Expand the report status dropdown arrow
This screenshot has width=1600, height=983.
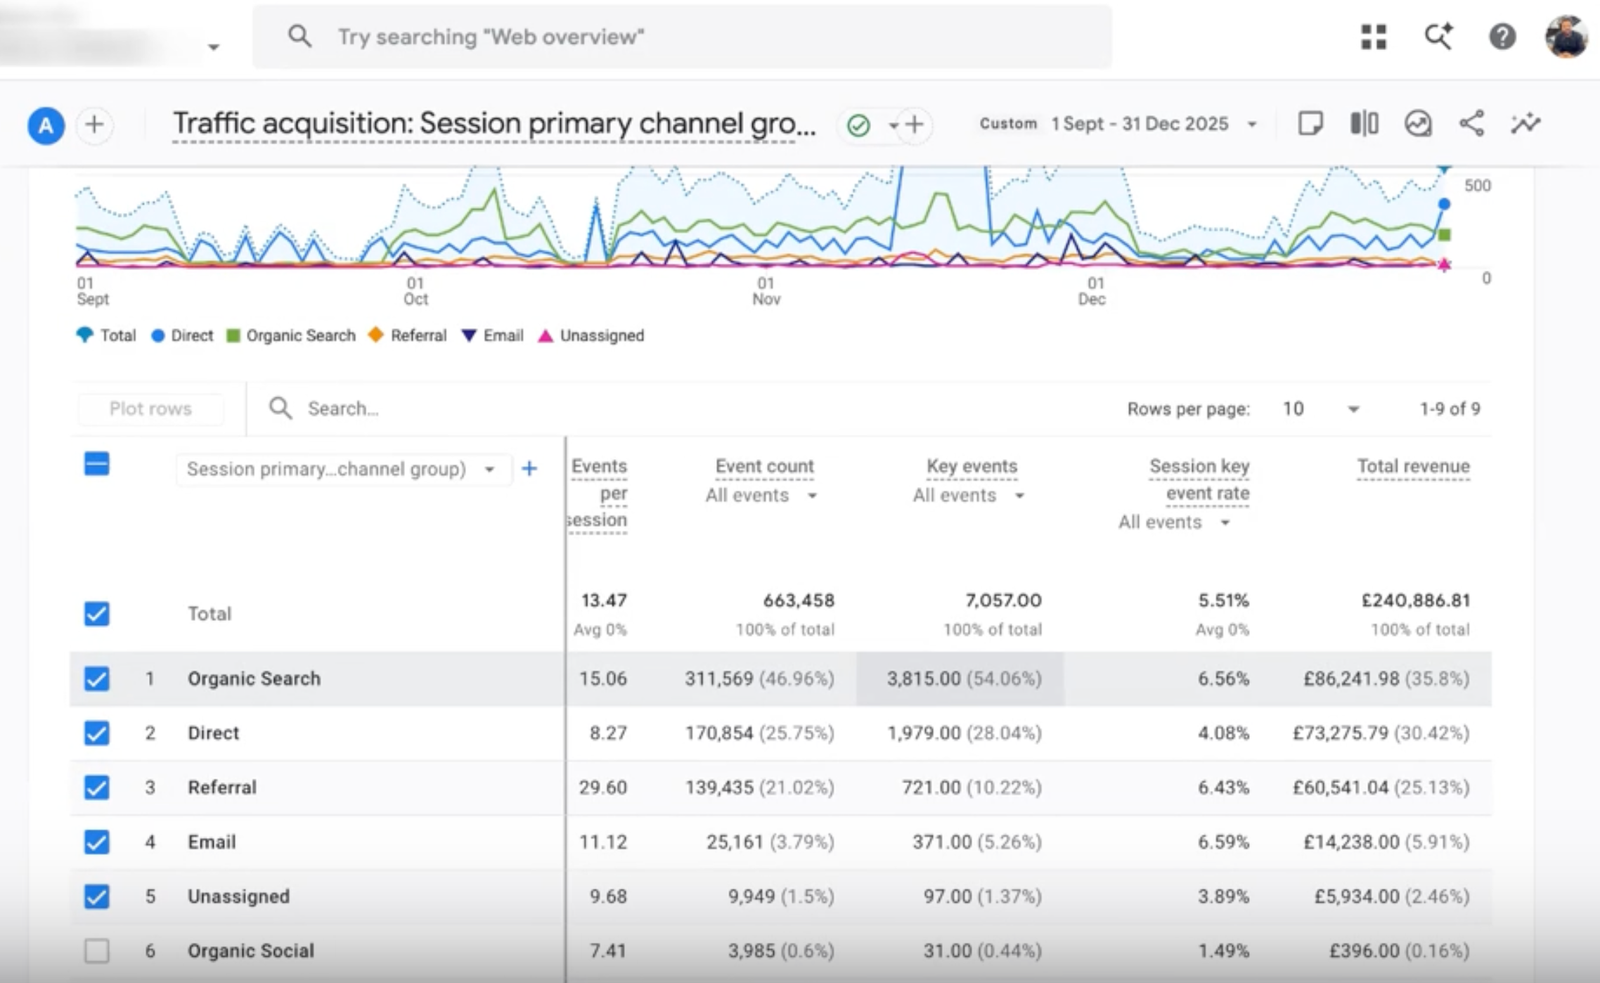[x=892, y=126]
